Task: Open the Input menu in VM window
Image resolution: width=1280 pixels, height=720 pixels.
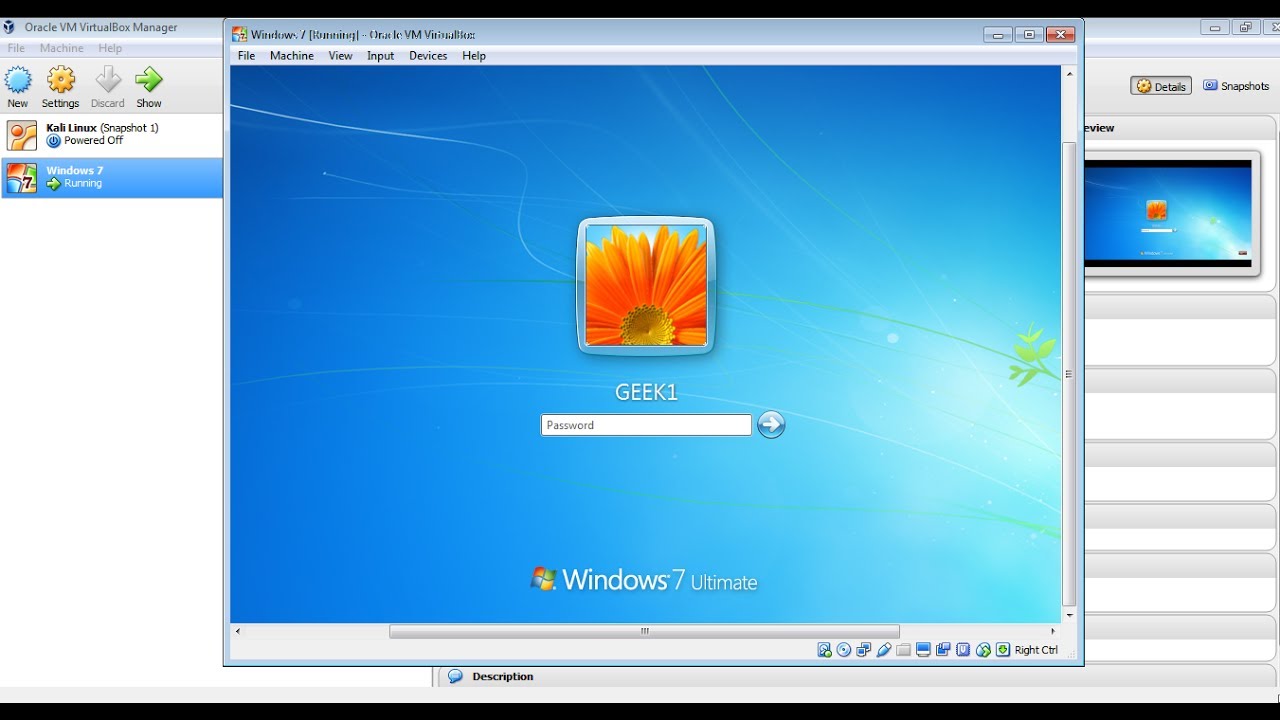Action: point(381,56)
